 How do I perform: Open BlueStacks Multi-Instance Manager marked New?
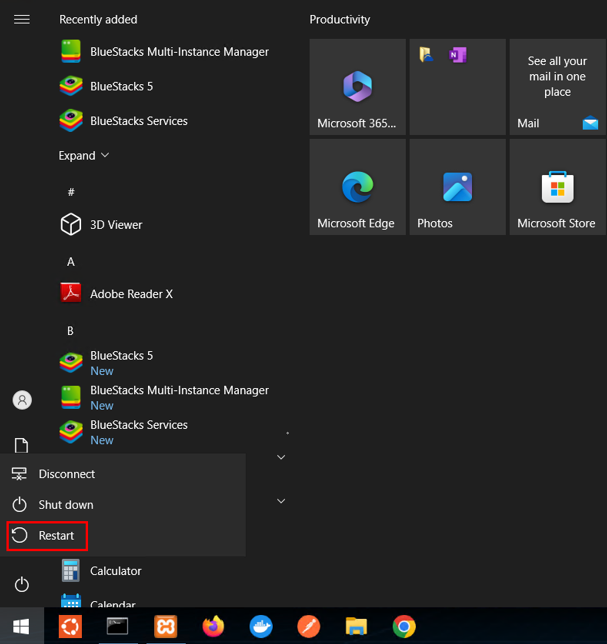coord(164,397)
